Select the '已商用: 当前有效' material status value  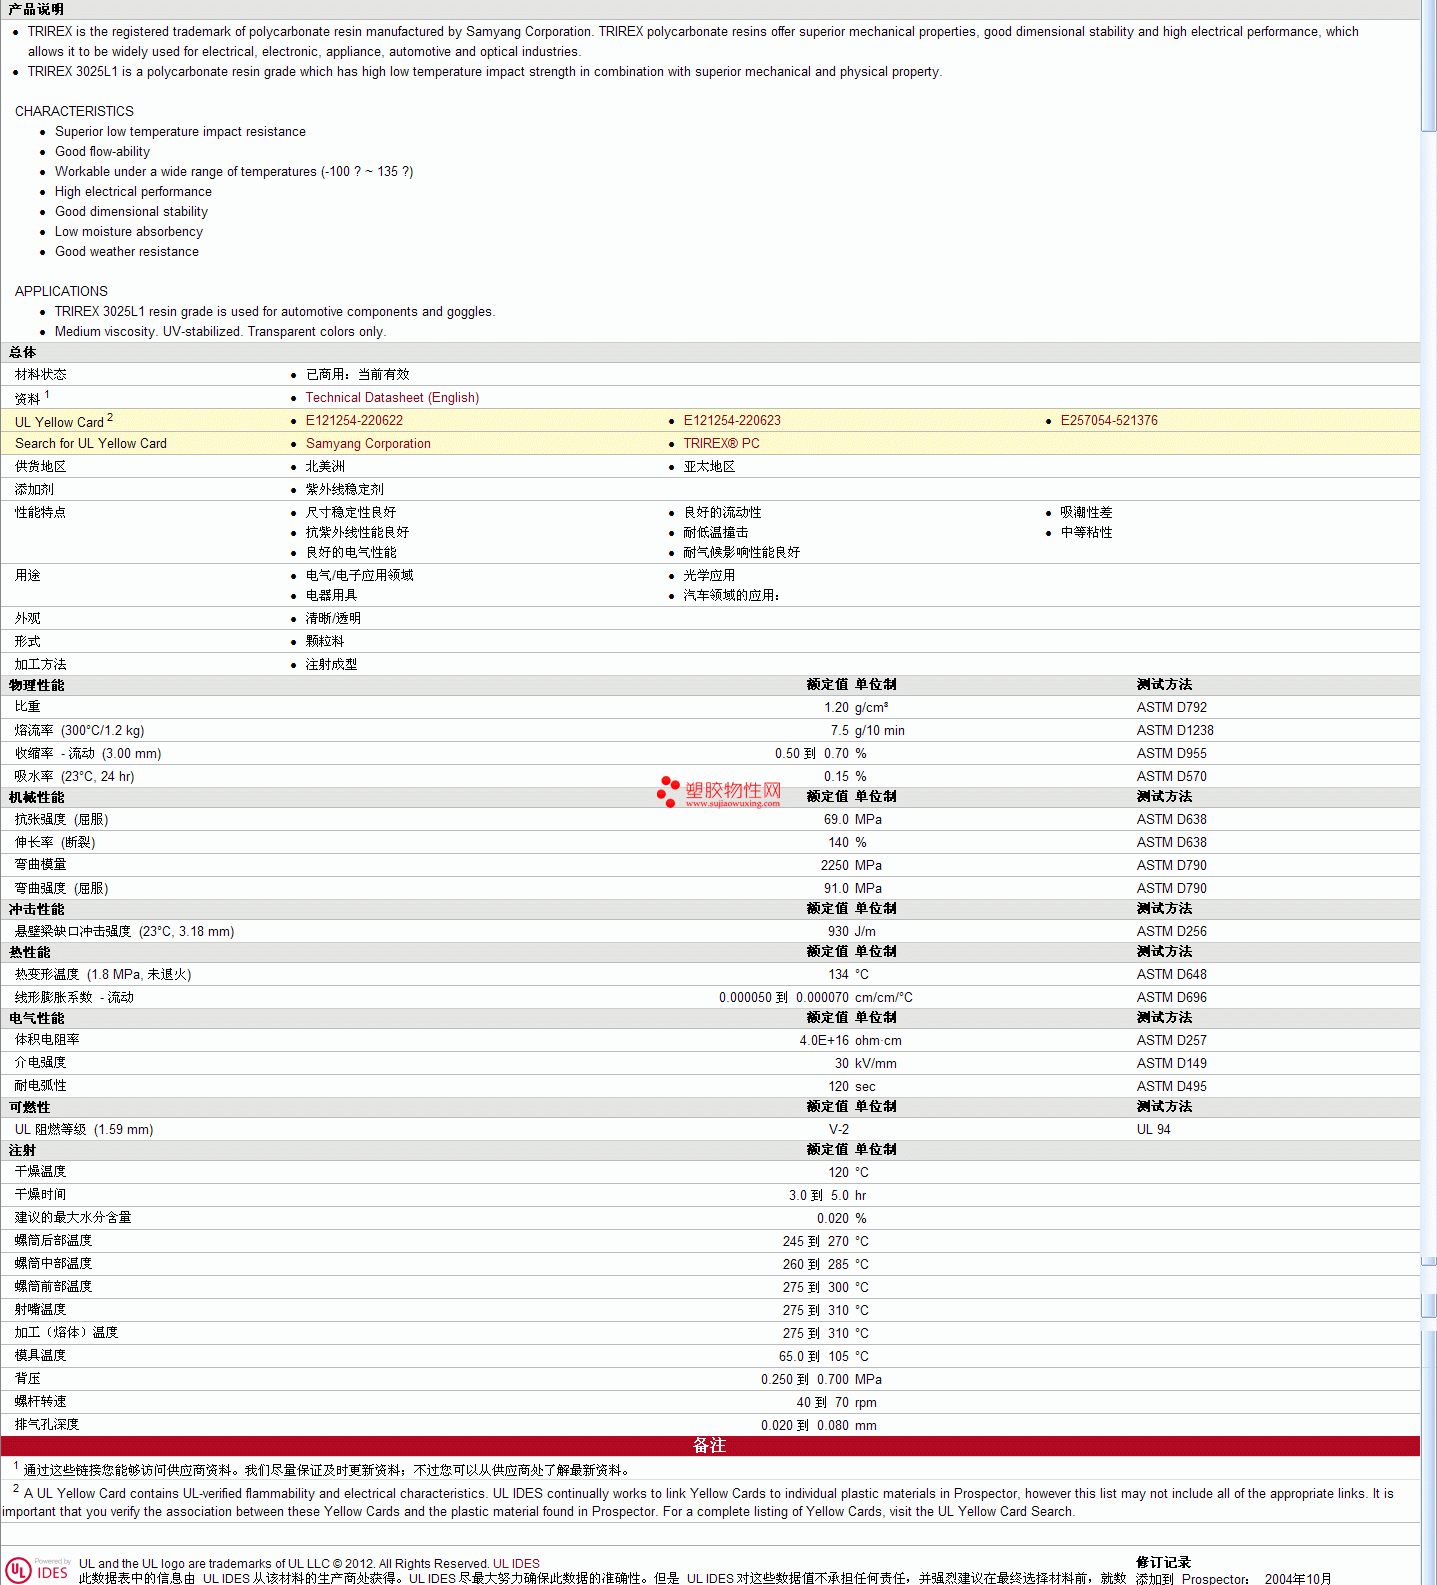358,375
